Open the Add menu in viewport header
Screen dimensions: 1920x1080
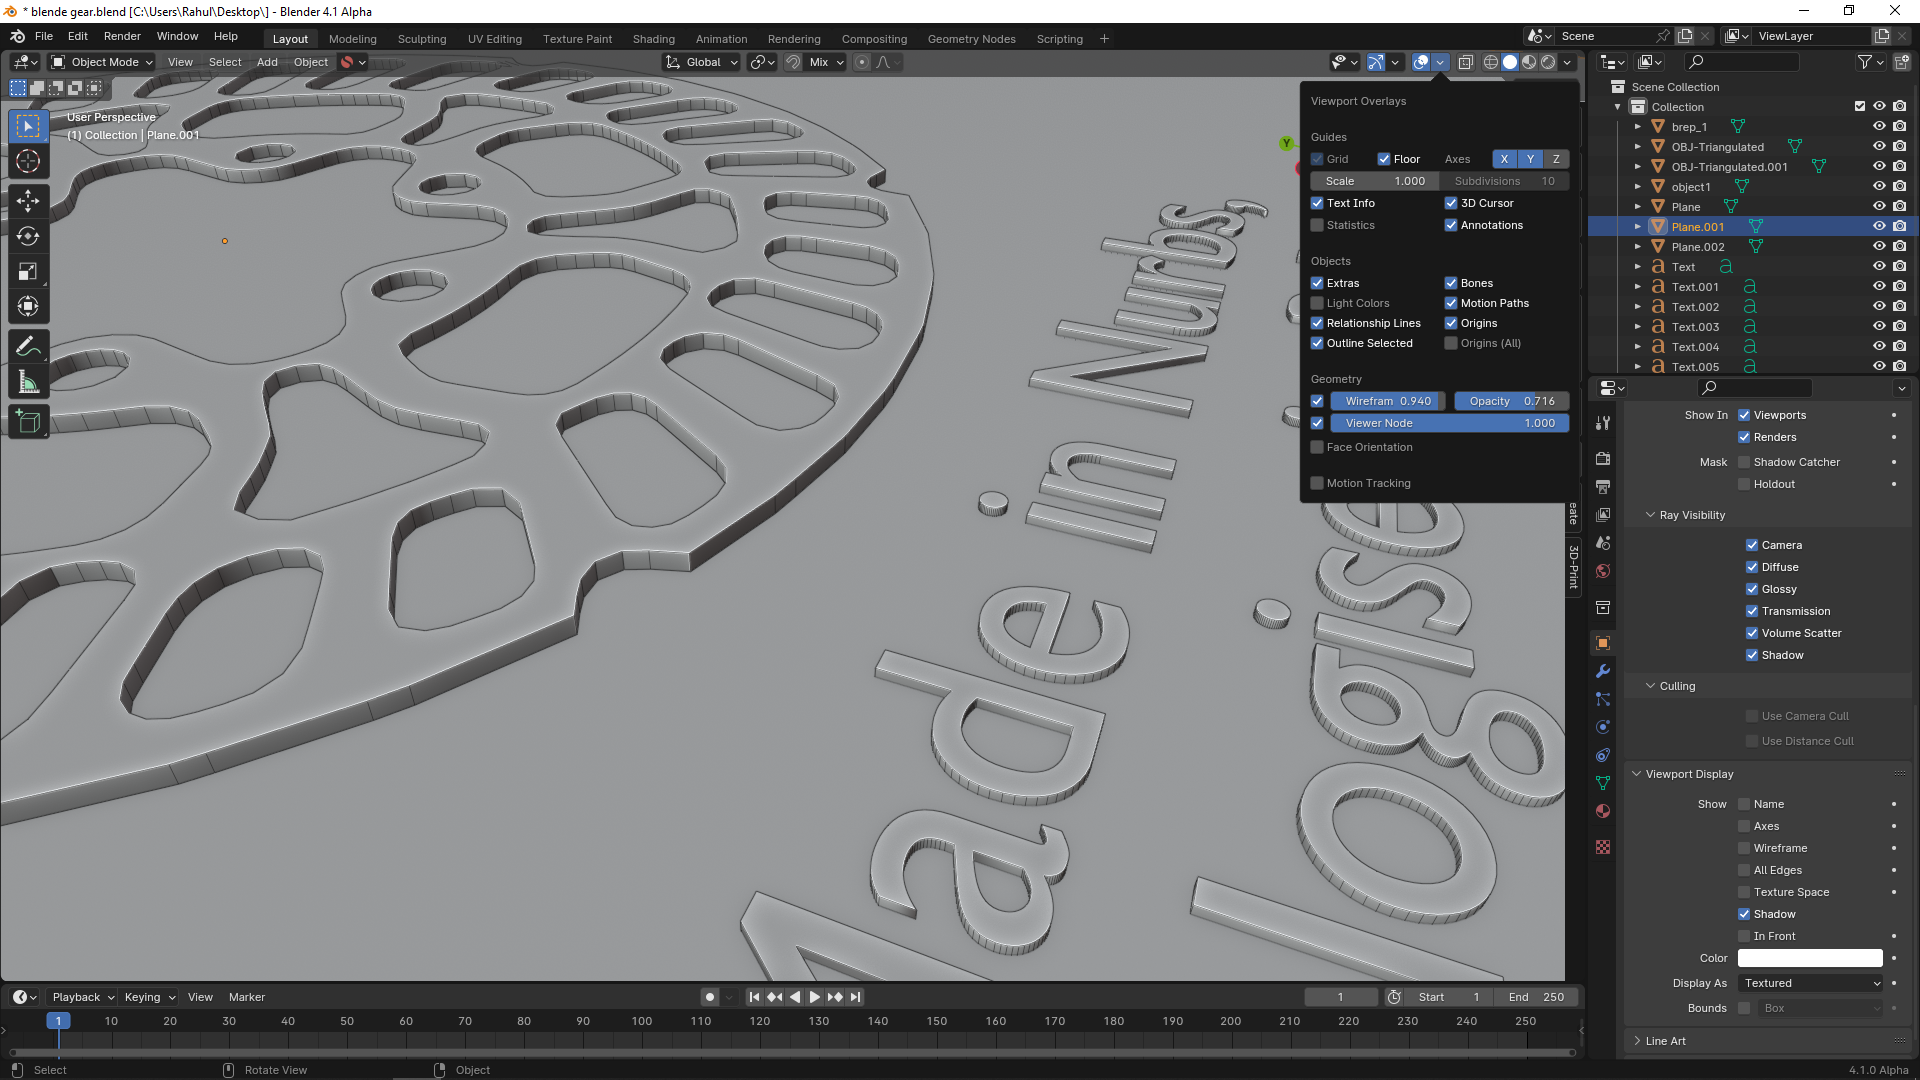coord(267,62)
